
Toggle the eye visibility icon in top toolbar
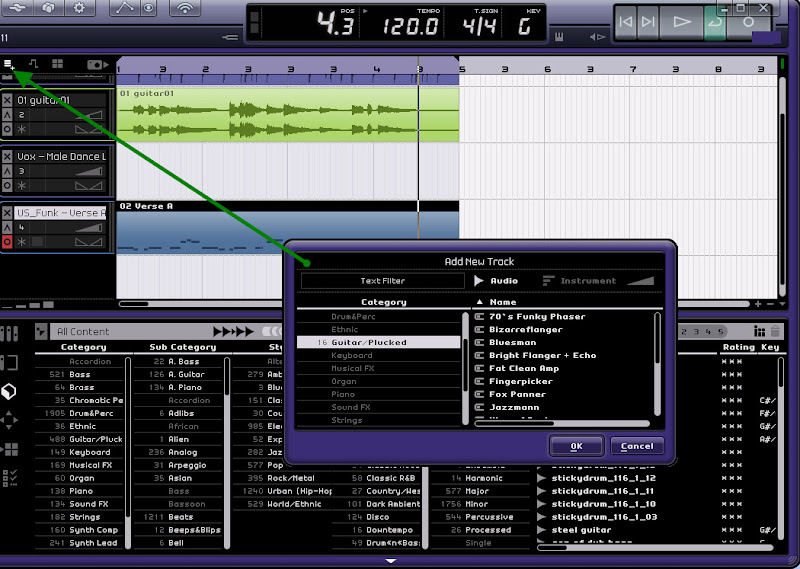(148, 8)
